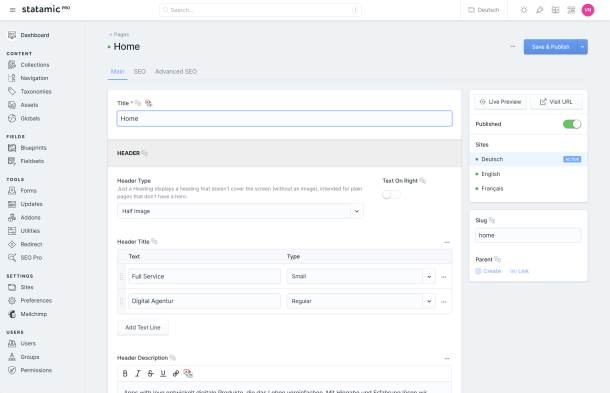The image size is (610, 393).
Task: Open Globals in the sidebar
Action: pos(24,118)
